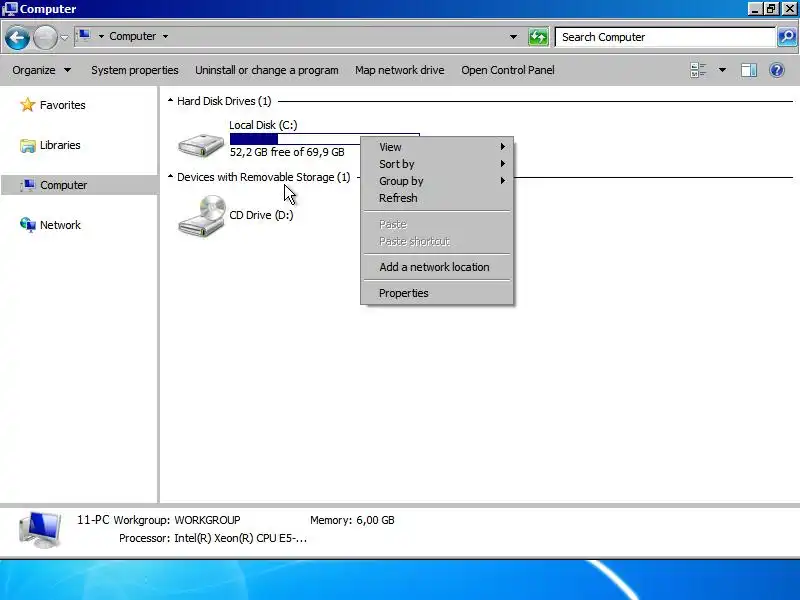The image size is (800, 600).
Task: Restore down the Computer window
Action: tap(771, 9)
